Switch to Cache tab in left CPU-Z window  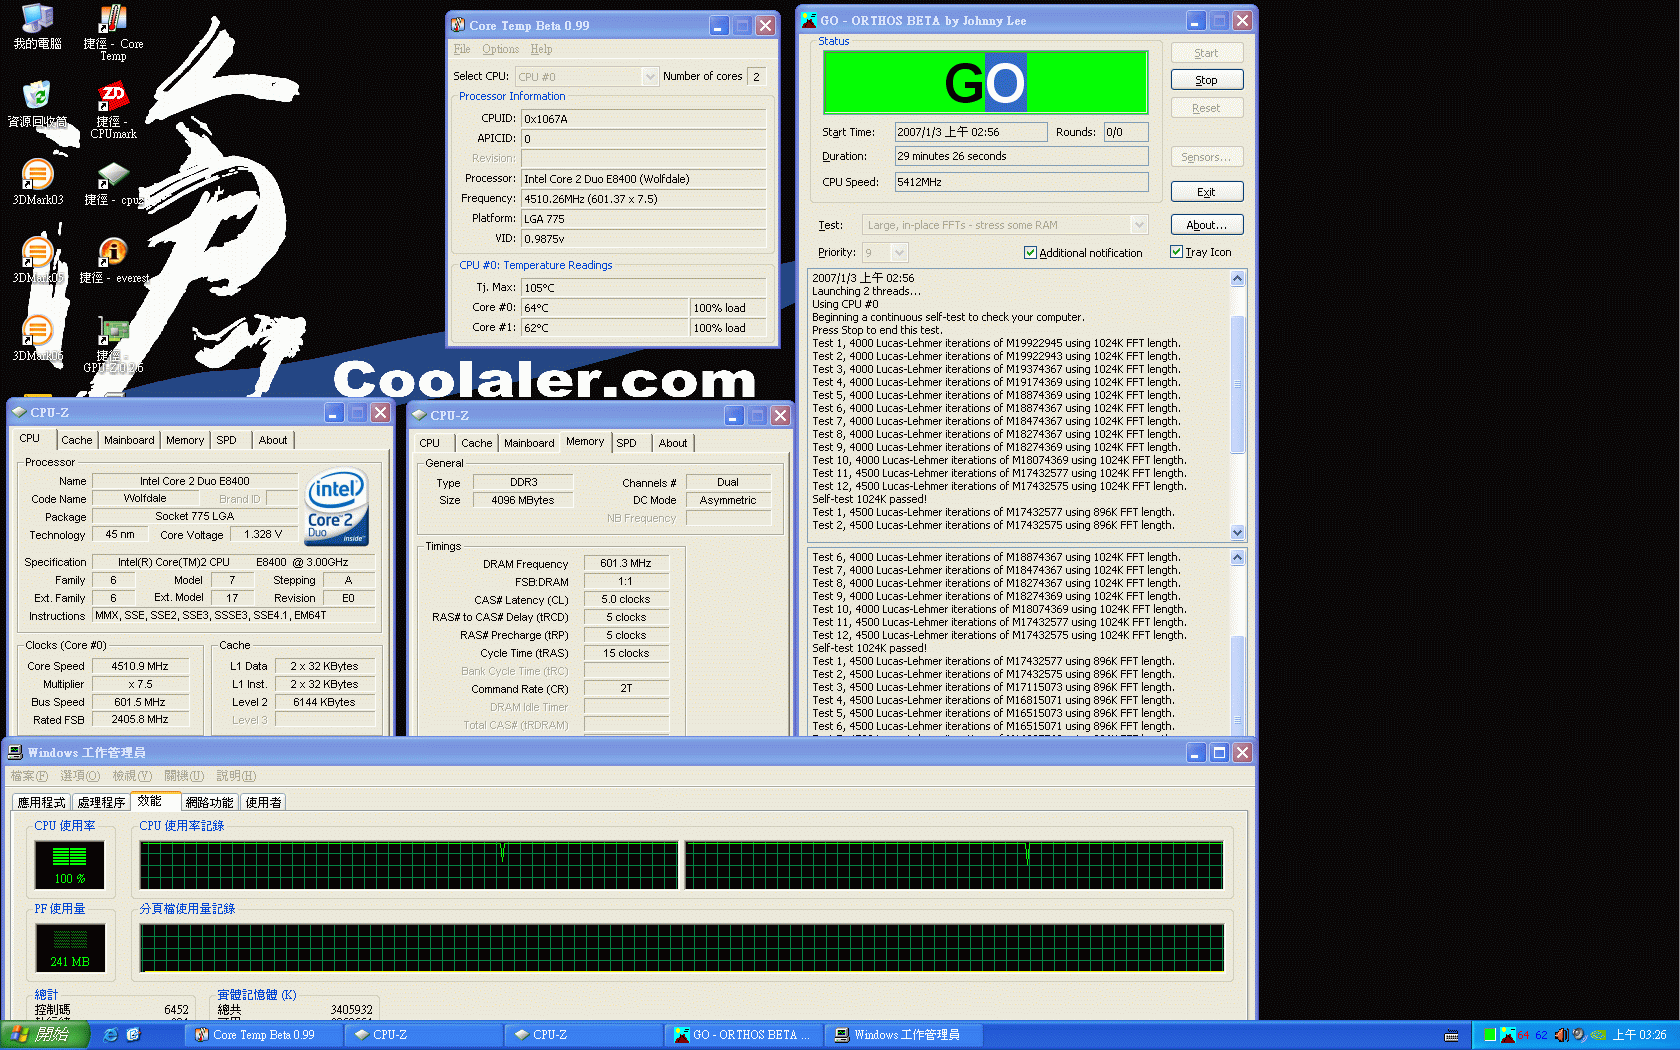[76, 440]
